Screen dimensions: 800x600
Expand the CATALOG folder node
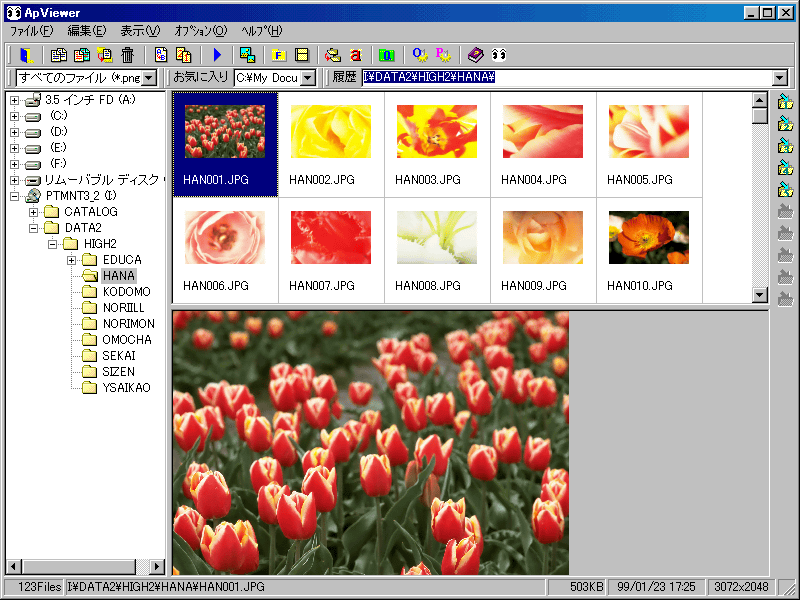(x=33, y=212)
